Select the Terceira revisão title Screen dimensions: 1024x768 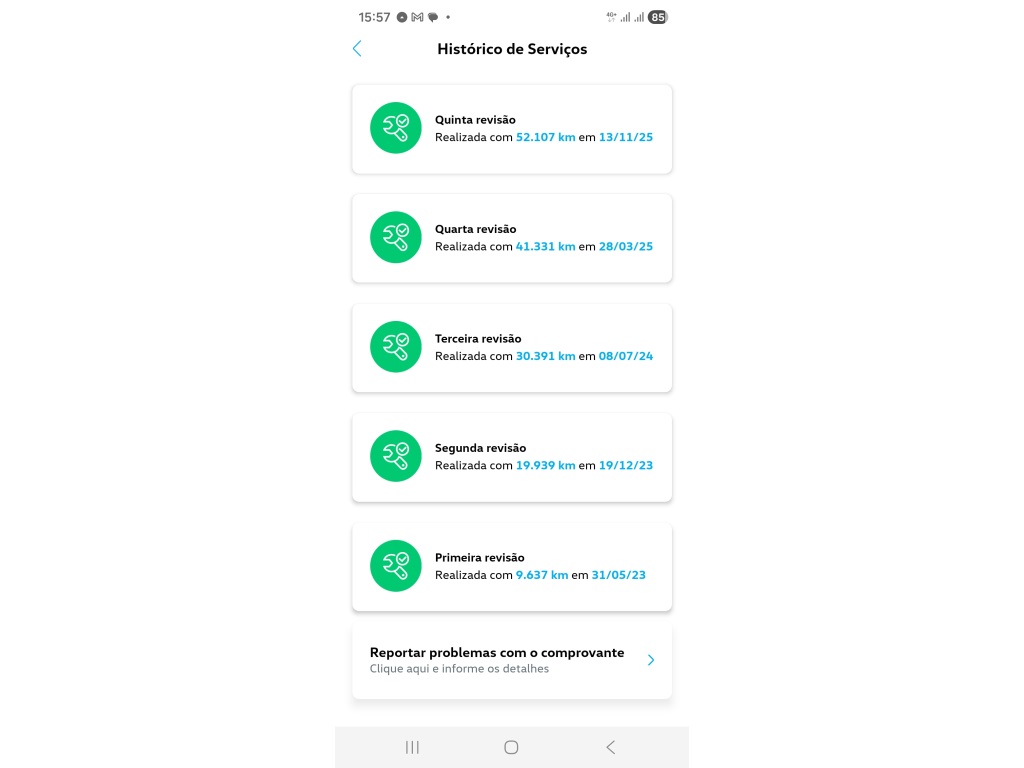pos(478,338)
